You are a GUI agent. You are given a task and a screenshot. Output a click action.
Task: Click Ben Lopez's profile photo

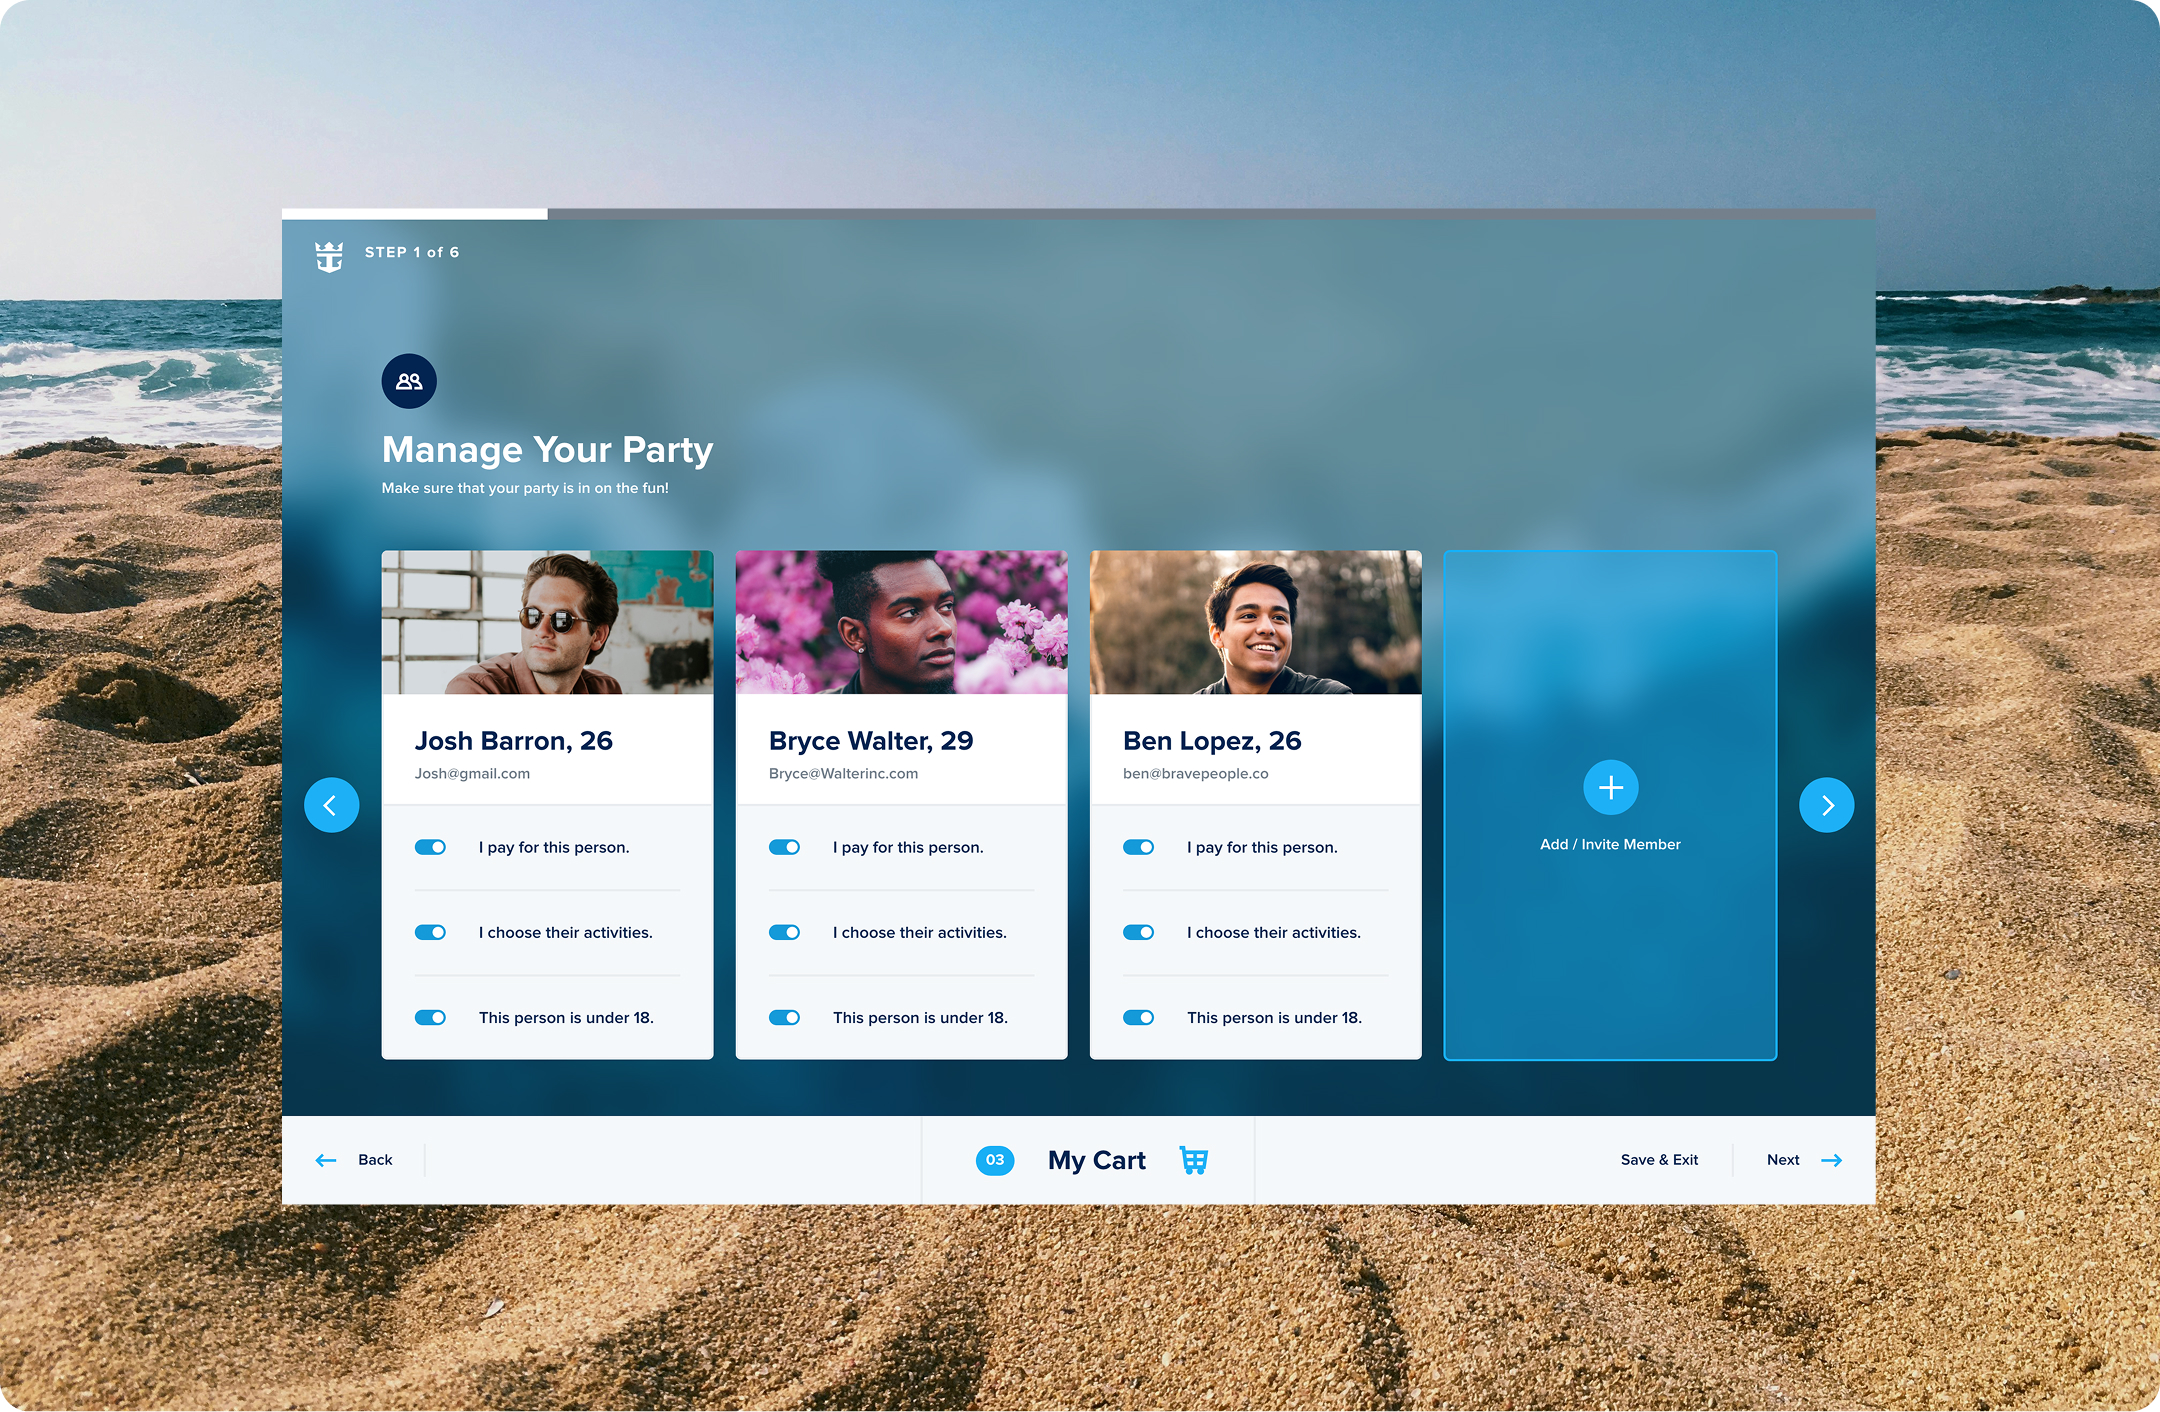(x=1256, y=622)
